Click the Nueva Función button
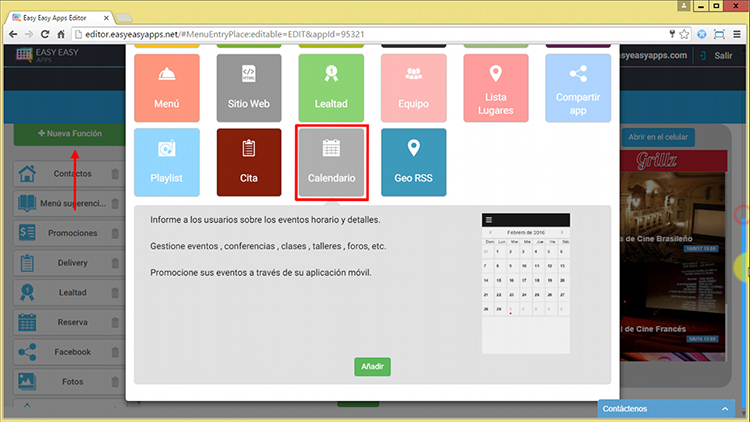The image size is (750, 422). coord(70,134)
